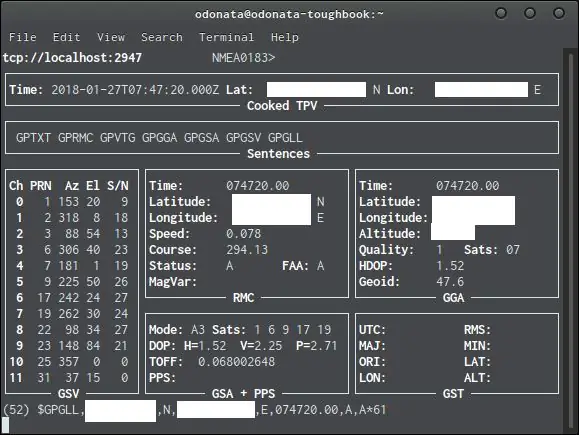
Task: Click the terminal vertical scrollbar
Action: 571,240
